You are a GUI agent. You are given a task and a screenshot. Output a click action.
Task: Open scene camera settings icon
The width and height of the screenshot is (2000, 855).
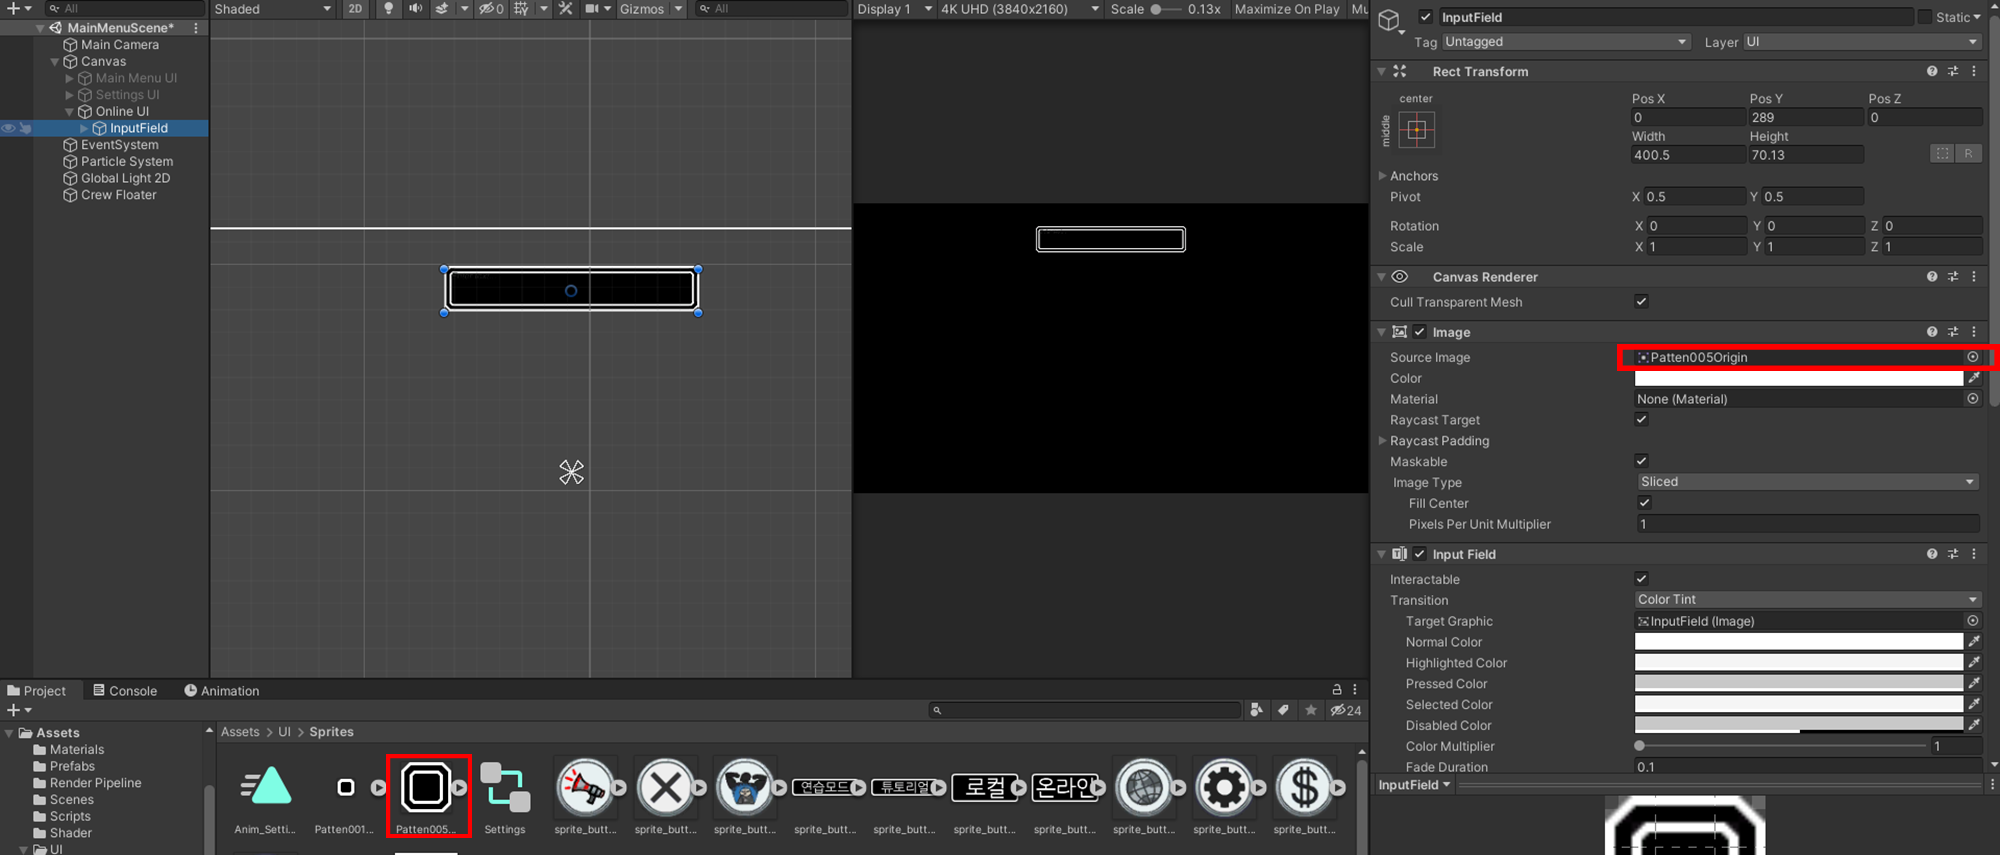pyautogui.click(x=592, y=9)
